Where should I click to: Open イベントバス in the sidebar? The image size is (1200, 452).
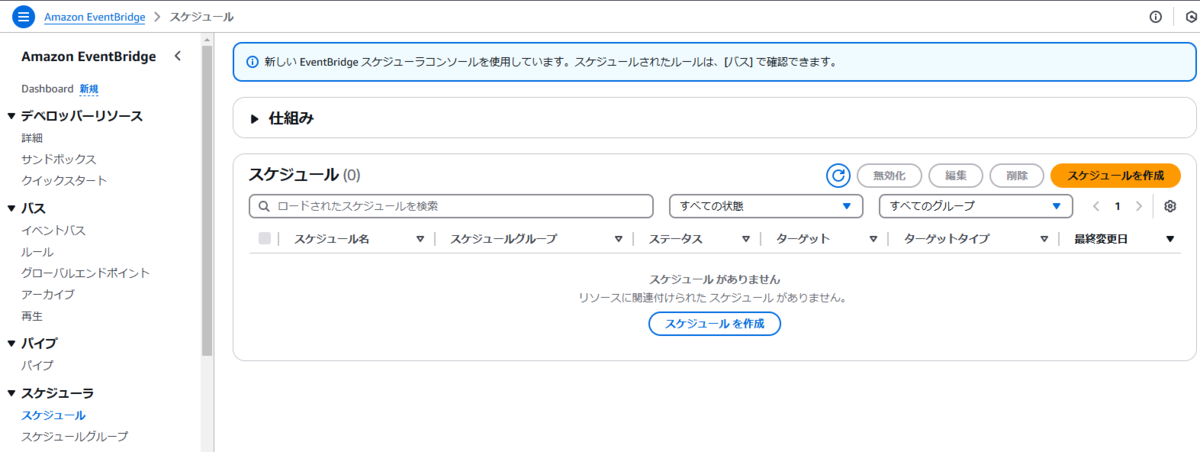pyautogui.click(x=54, y=230)
